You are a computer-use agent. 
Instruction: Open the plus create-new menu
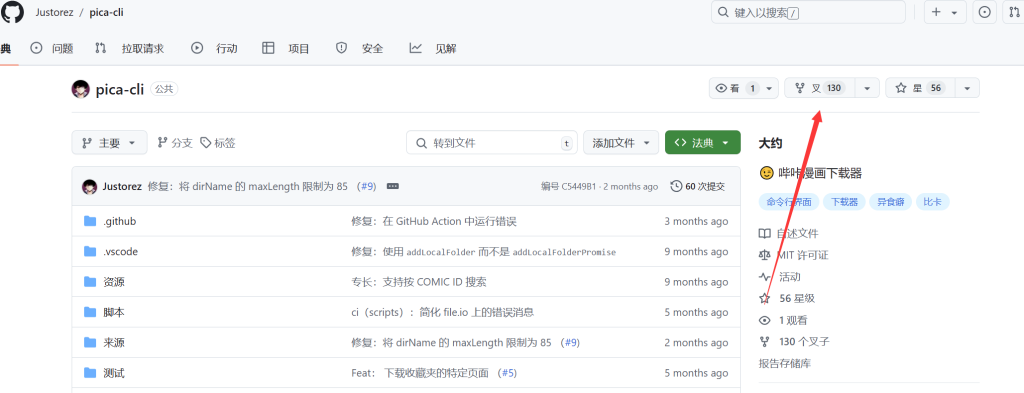944,12
